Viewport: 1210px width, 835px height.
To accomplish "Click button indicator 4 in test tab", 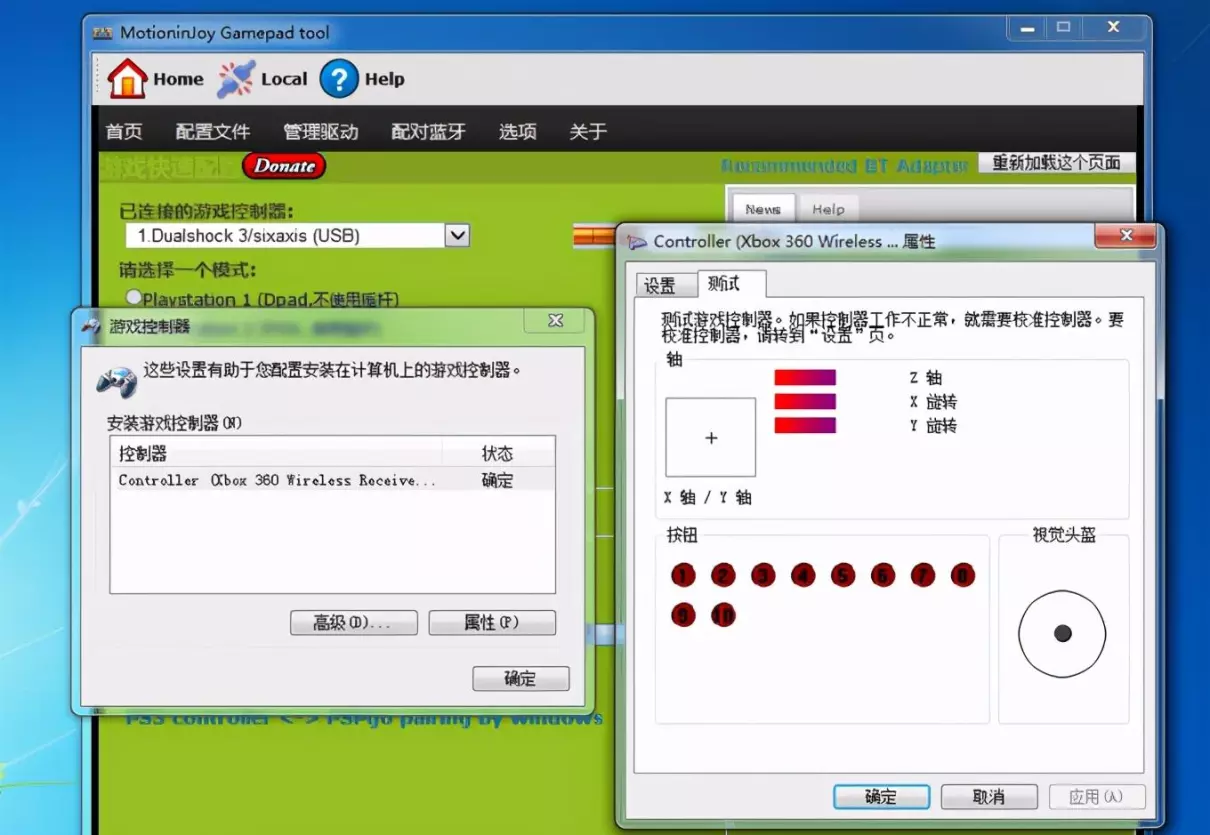I will pyautogui.click(x=803, y=575).
